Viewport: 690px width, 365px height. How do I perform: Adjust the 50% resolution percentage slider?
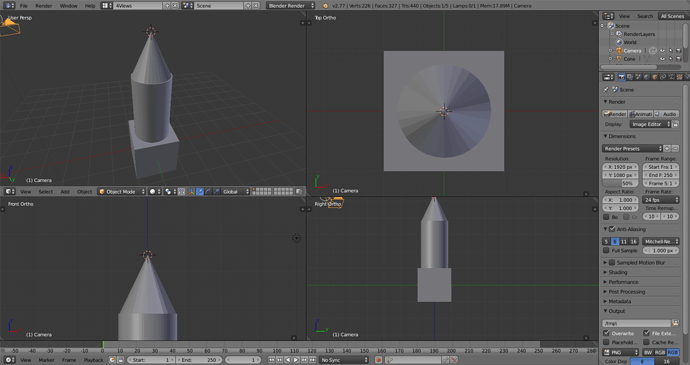(x=620, y=183)
